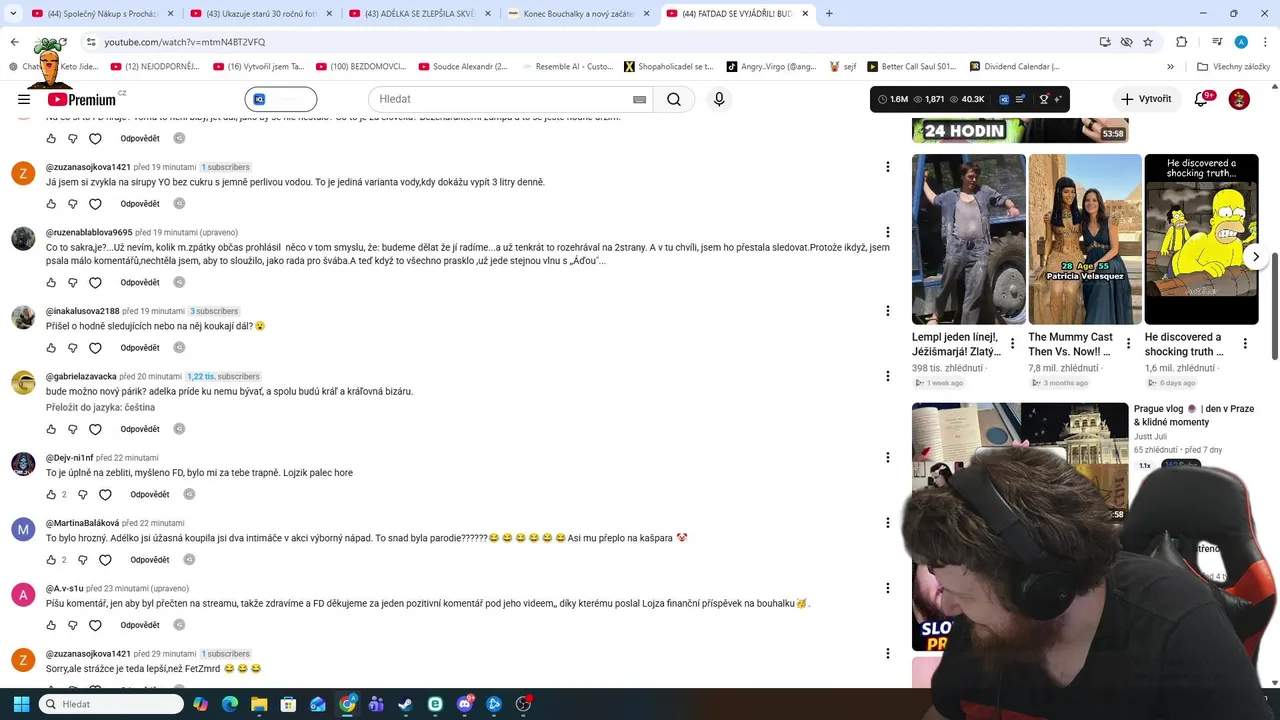Viewport: 1280px width, 720px height.
Task: Open He discovered a shocking truth options
Action: (1245, 344)
